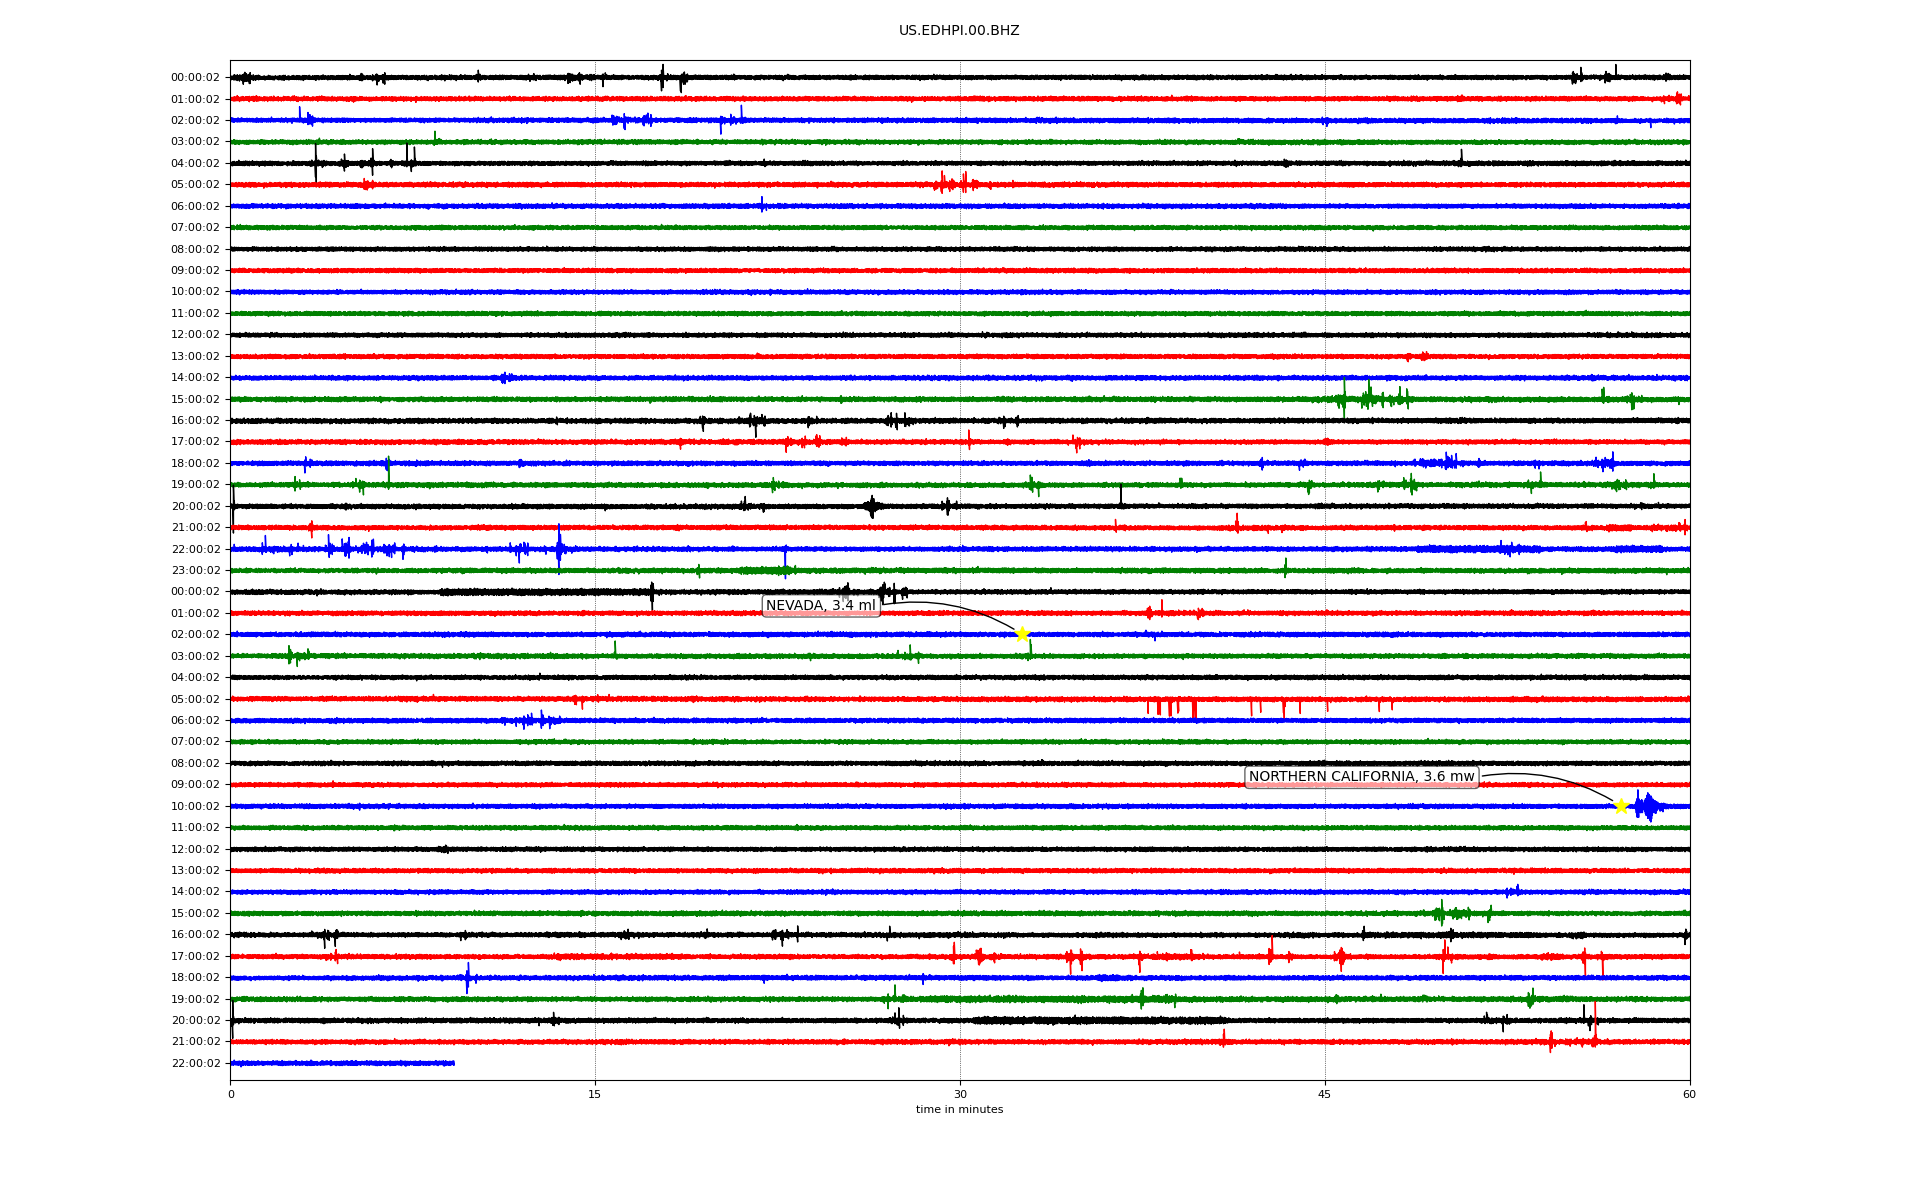The width and height of the screenshot is (1920, 1200).
Task: Click the 45 tick on the minutes axis
Action: tap(1325, 1094)
